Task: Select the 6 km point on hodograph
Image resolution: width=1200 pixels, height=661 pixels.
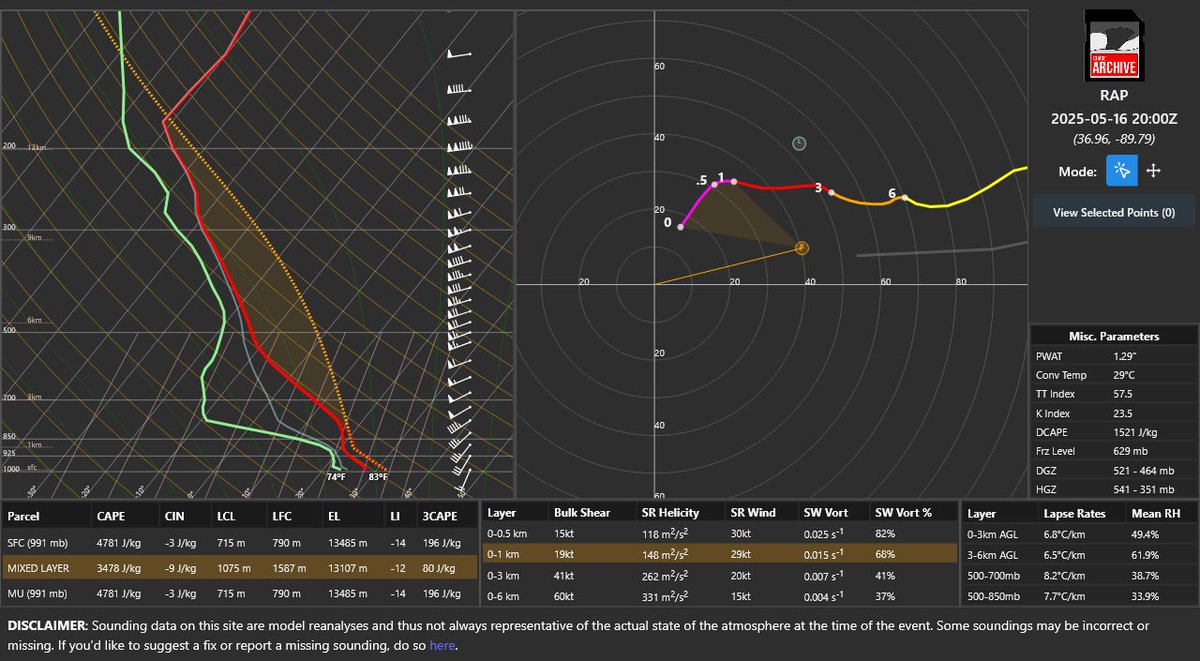Action: 904,197
